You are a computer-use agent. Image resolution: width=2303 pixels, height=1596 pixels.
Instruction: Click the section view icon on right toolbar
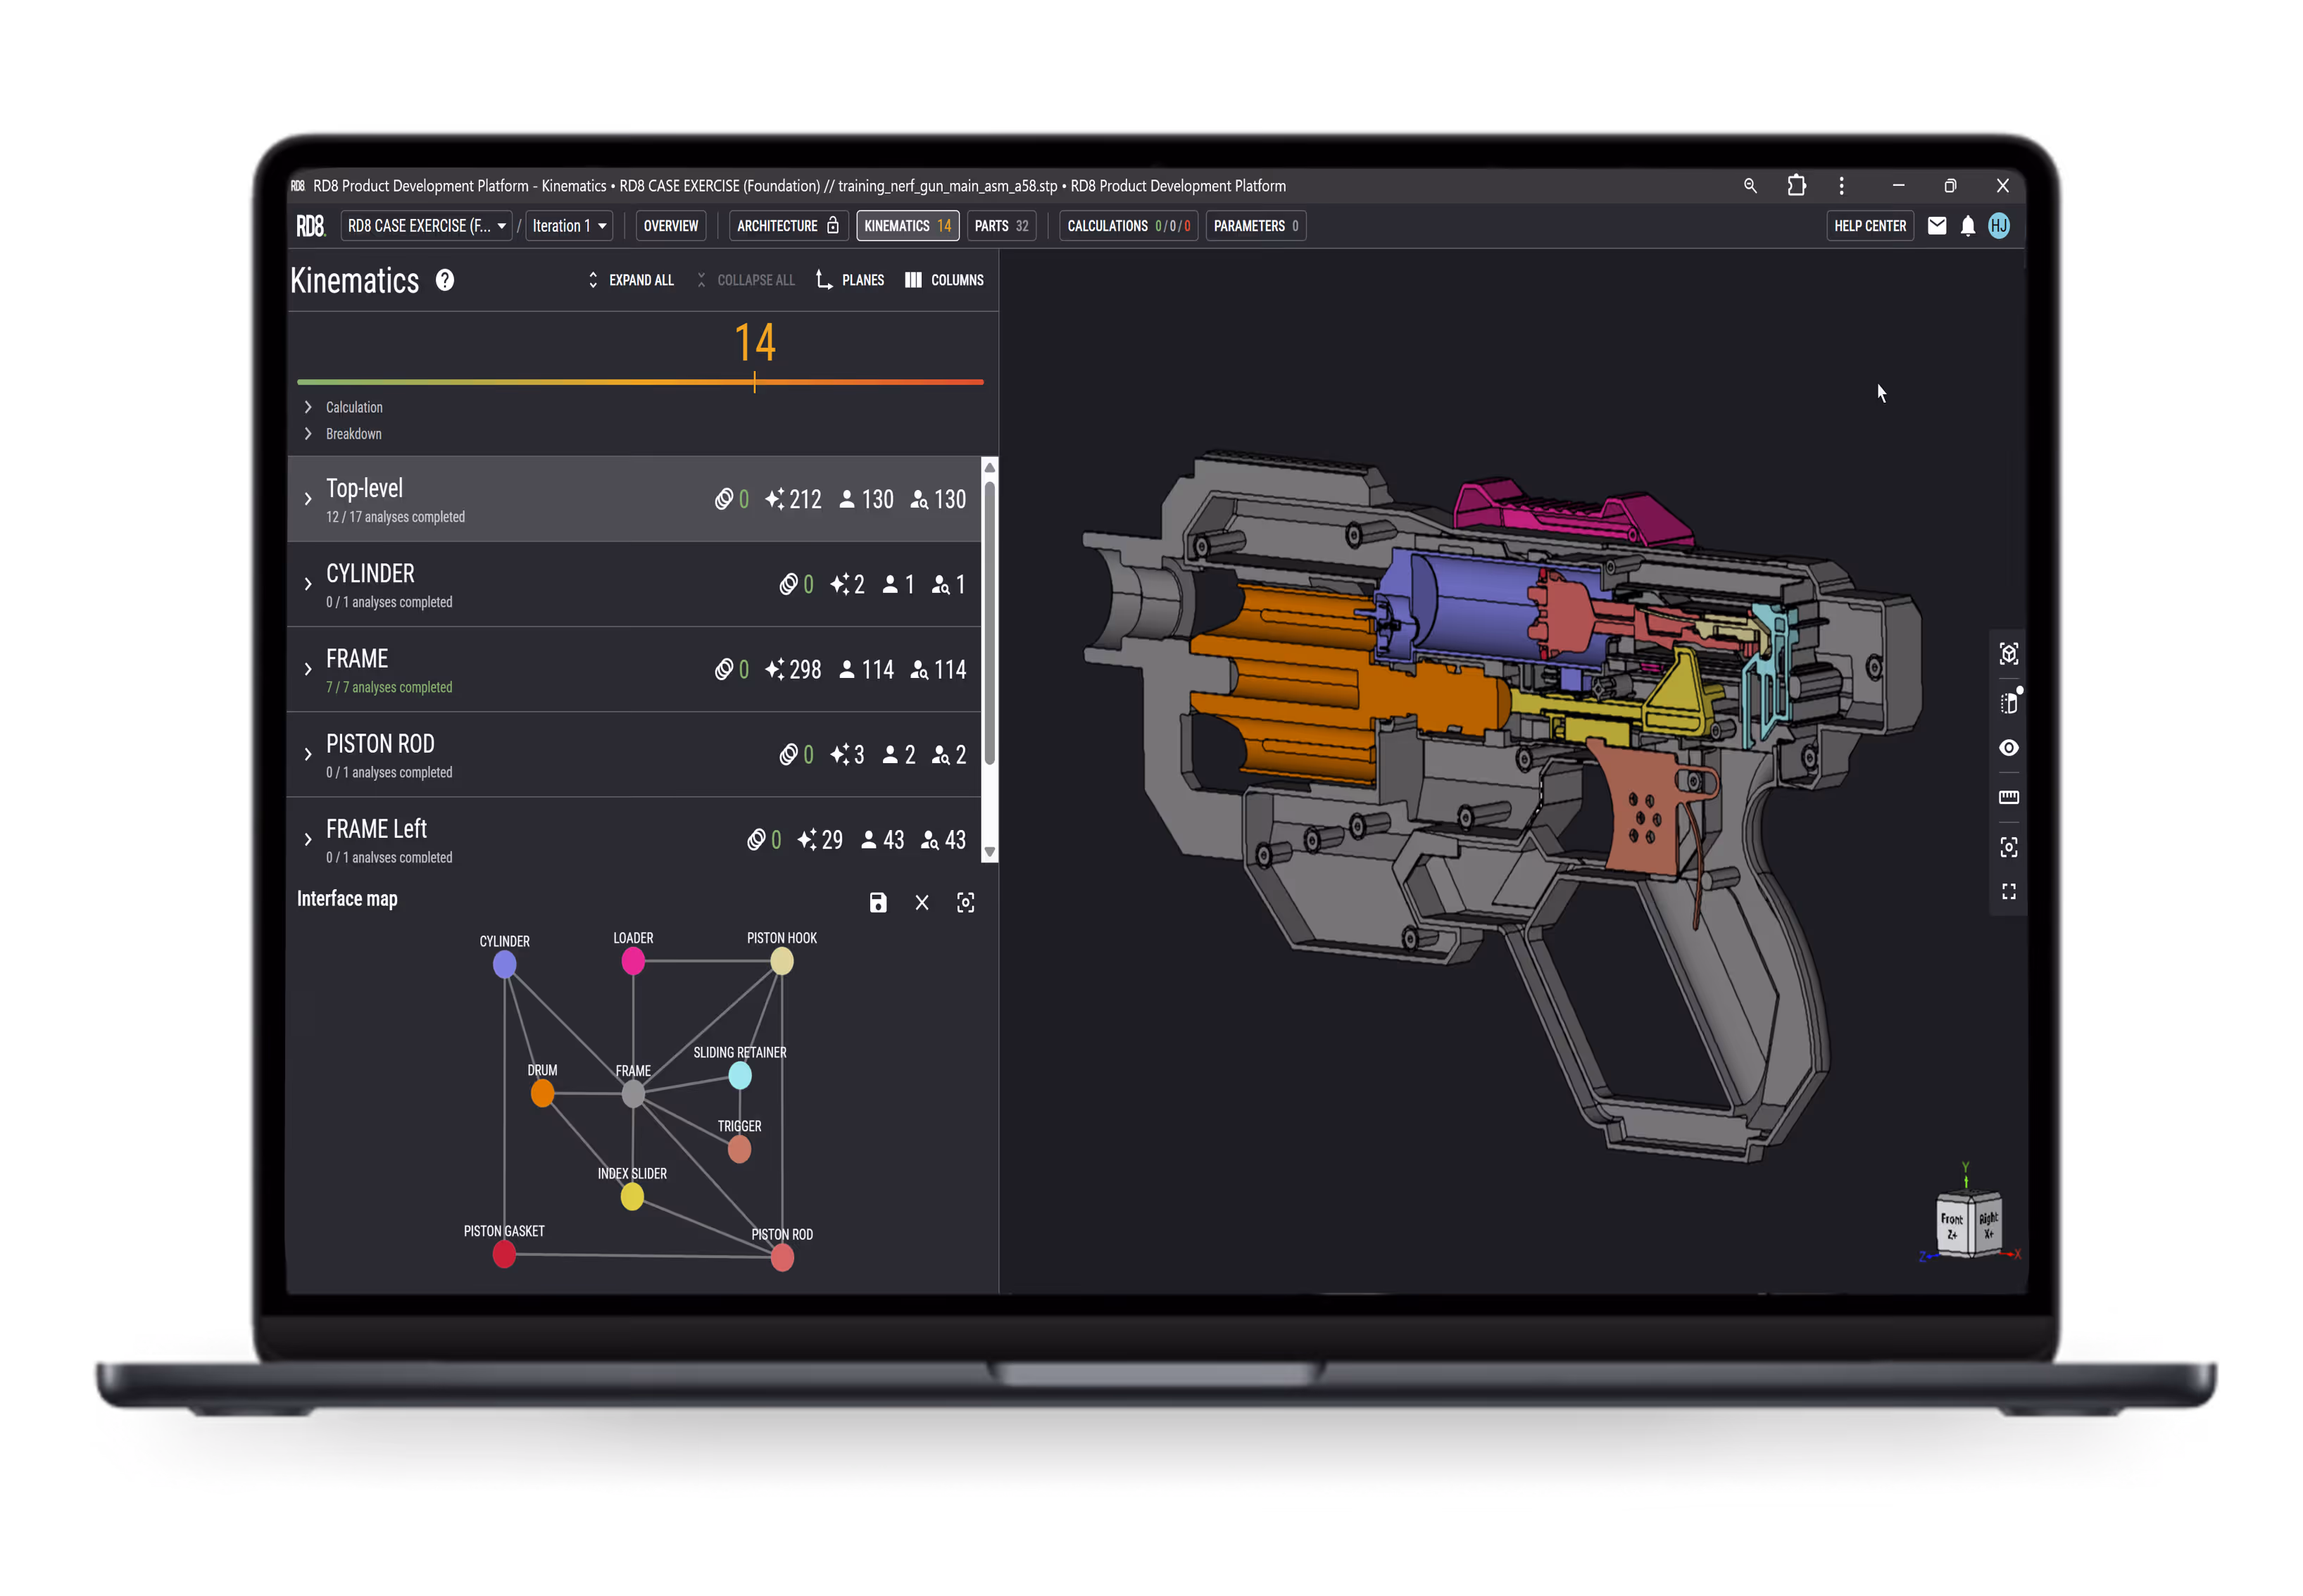2009,703
